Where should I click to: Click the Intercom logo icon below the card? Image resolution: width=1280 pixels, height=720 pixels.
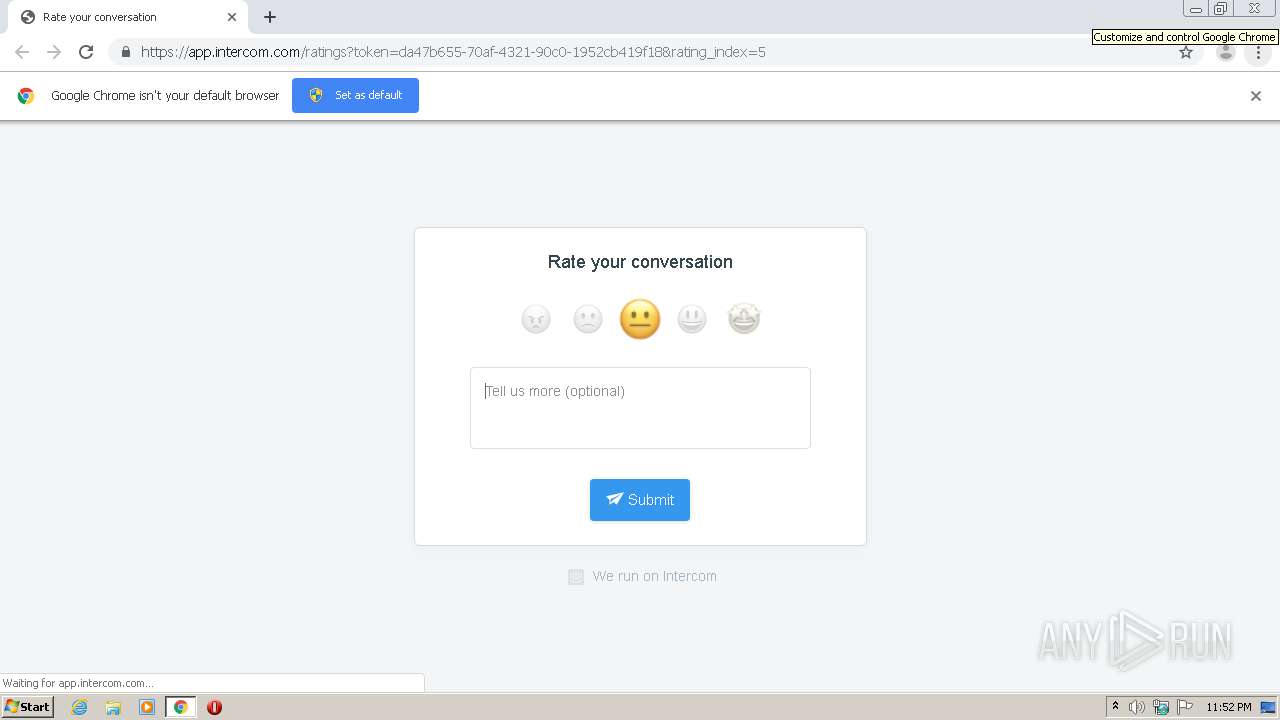pyautogui.click(x=576, y=576)
